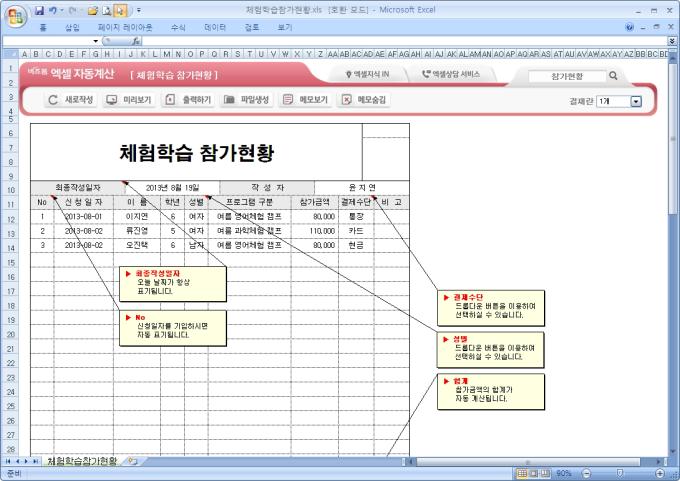Click the zoom out minus button

(587, 473)
